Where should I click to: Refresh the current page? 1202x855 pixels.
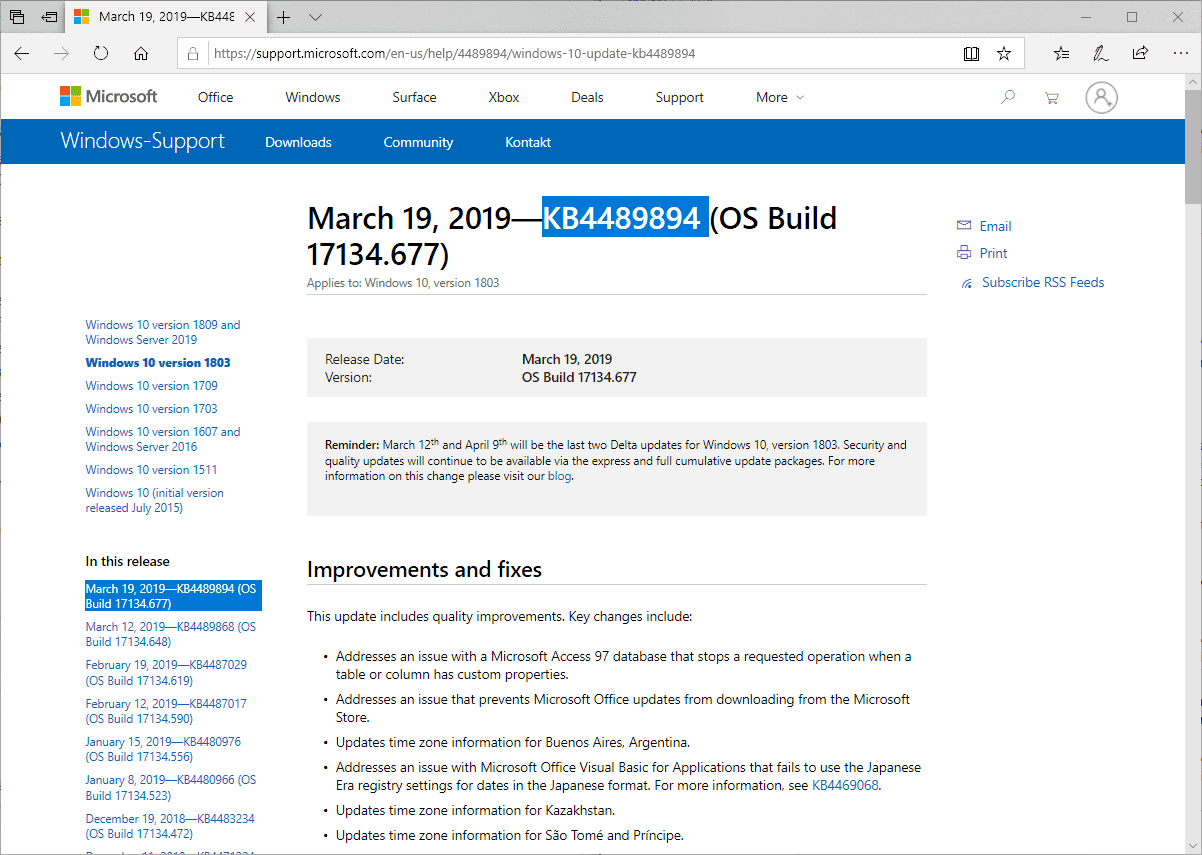101,54
